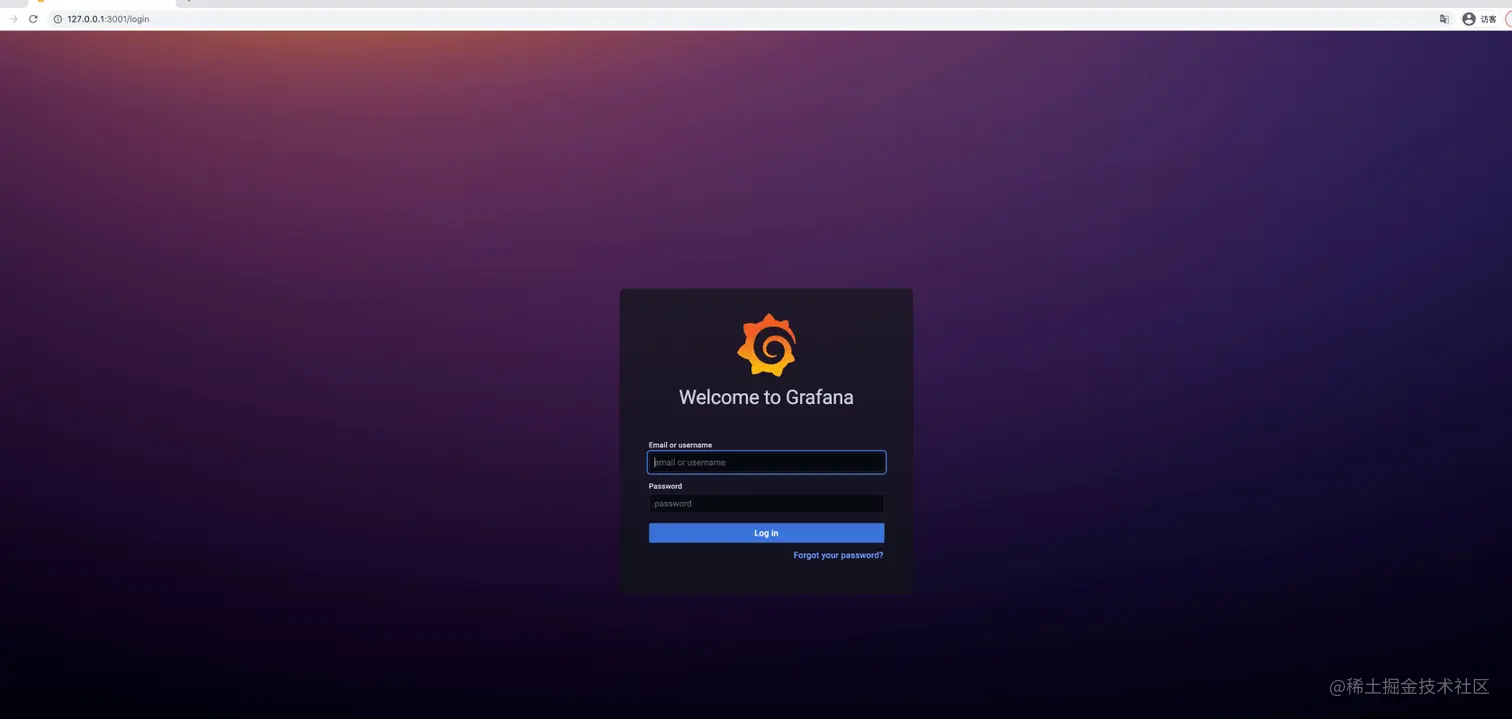Click the Email or username label
This screenshot has height=719, width=1512.
680,445
